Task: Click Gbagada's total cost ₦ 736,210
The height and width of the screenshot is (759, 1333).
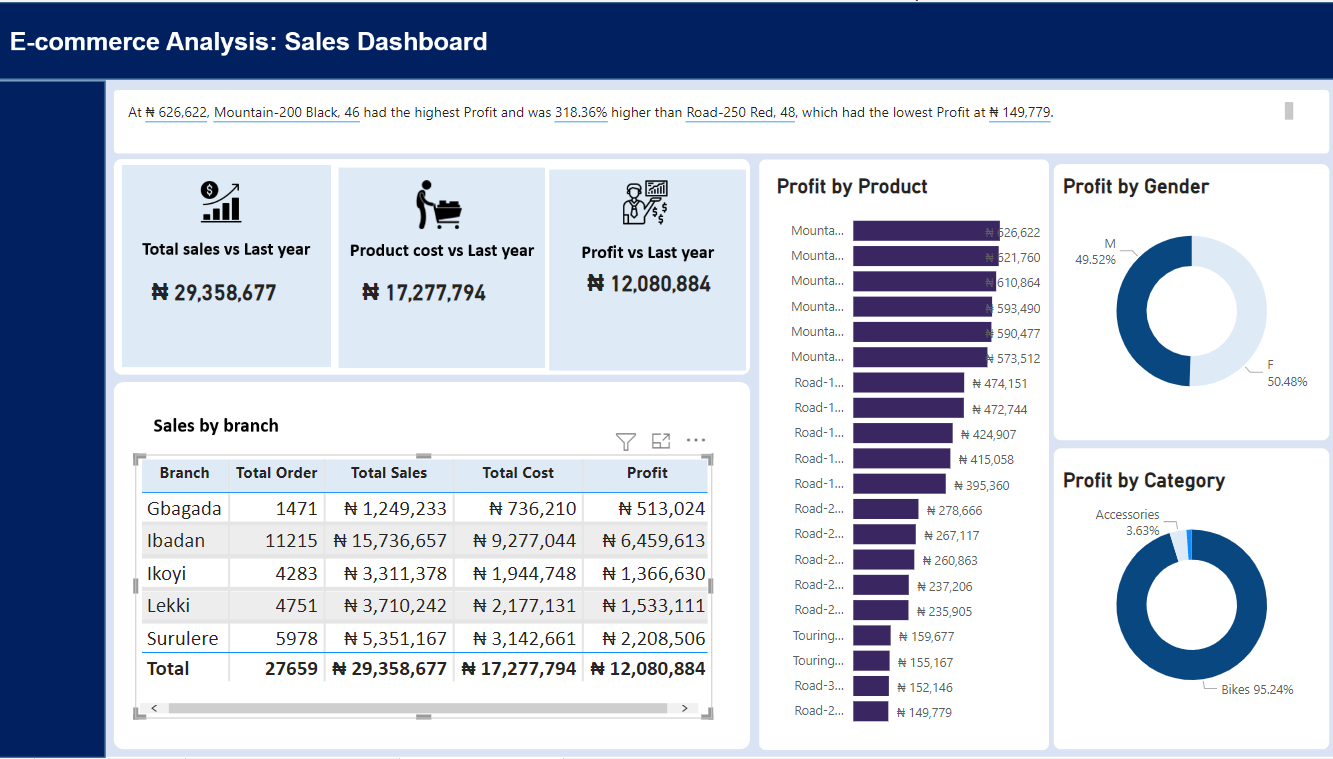Action: pyautogui.click(x=533, y=508)
